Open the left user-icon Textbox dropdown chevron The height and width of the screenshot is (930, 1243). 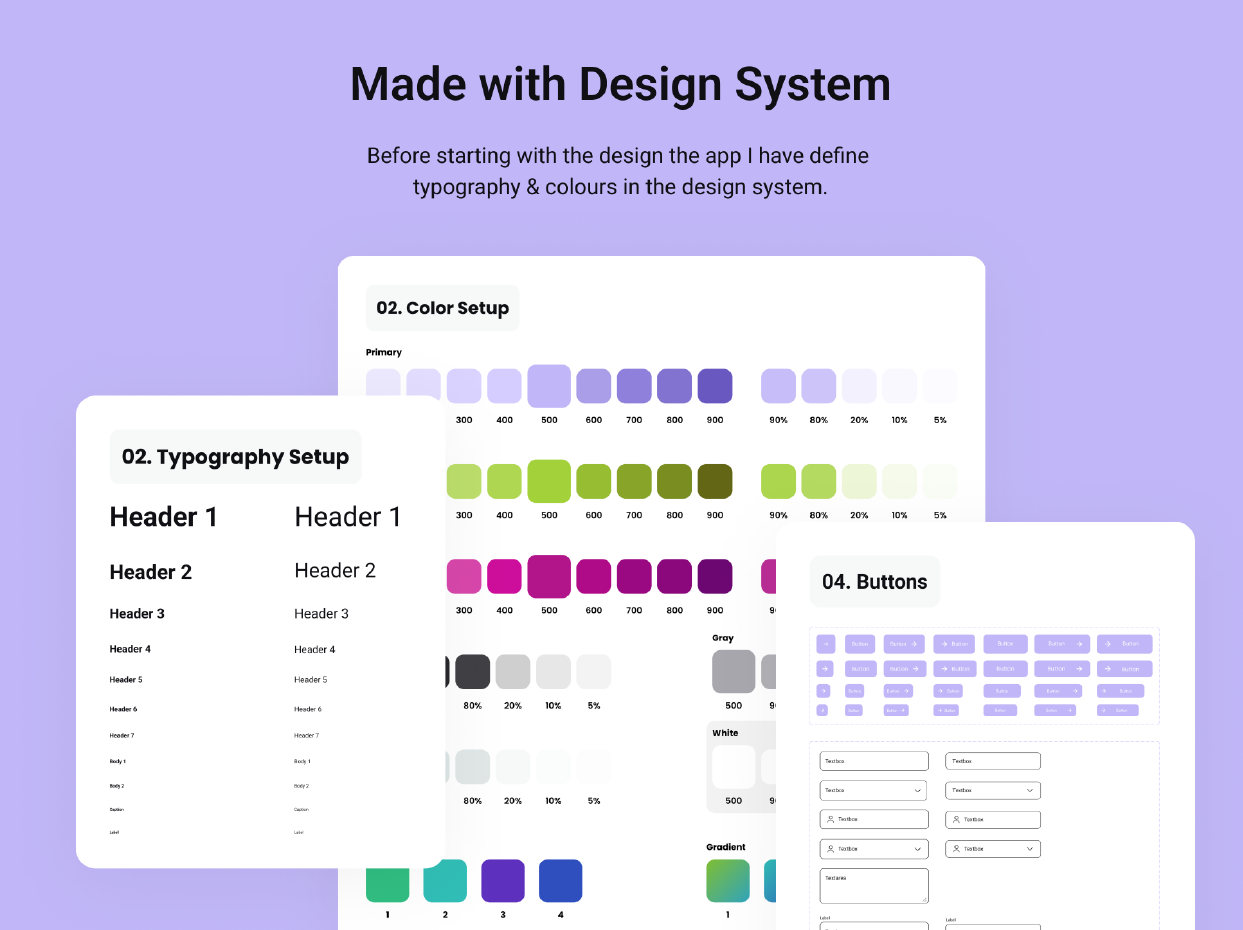pos(918,849)
